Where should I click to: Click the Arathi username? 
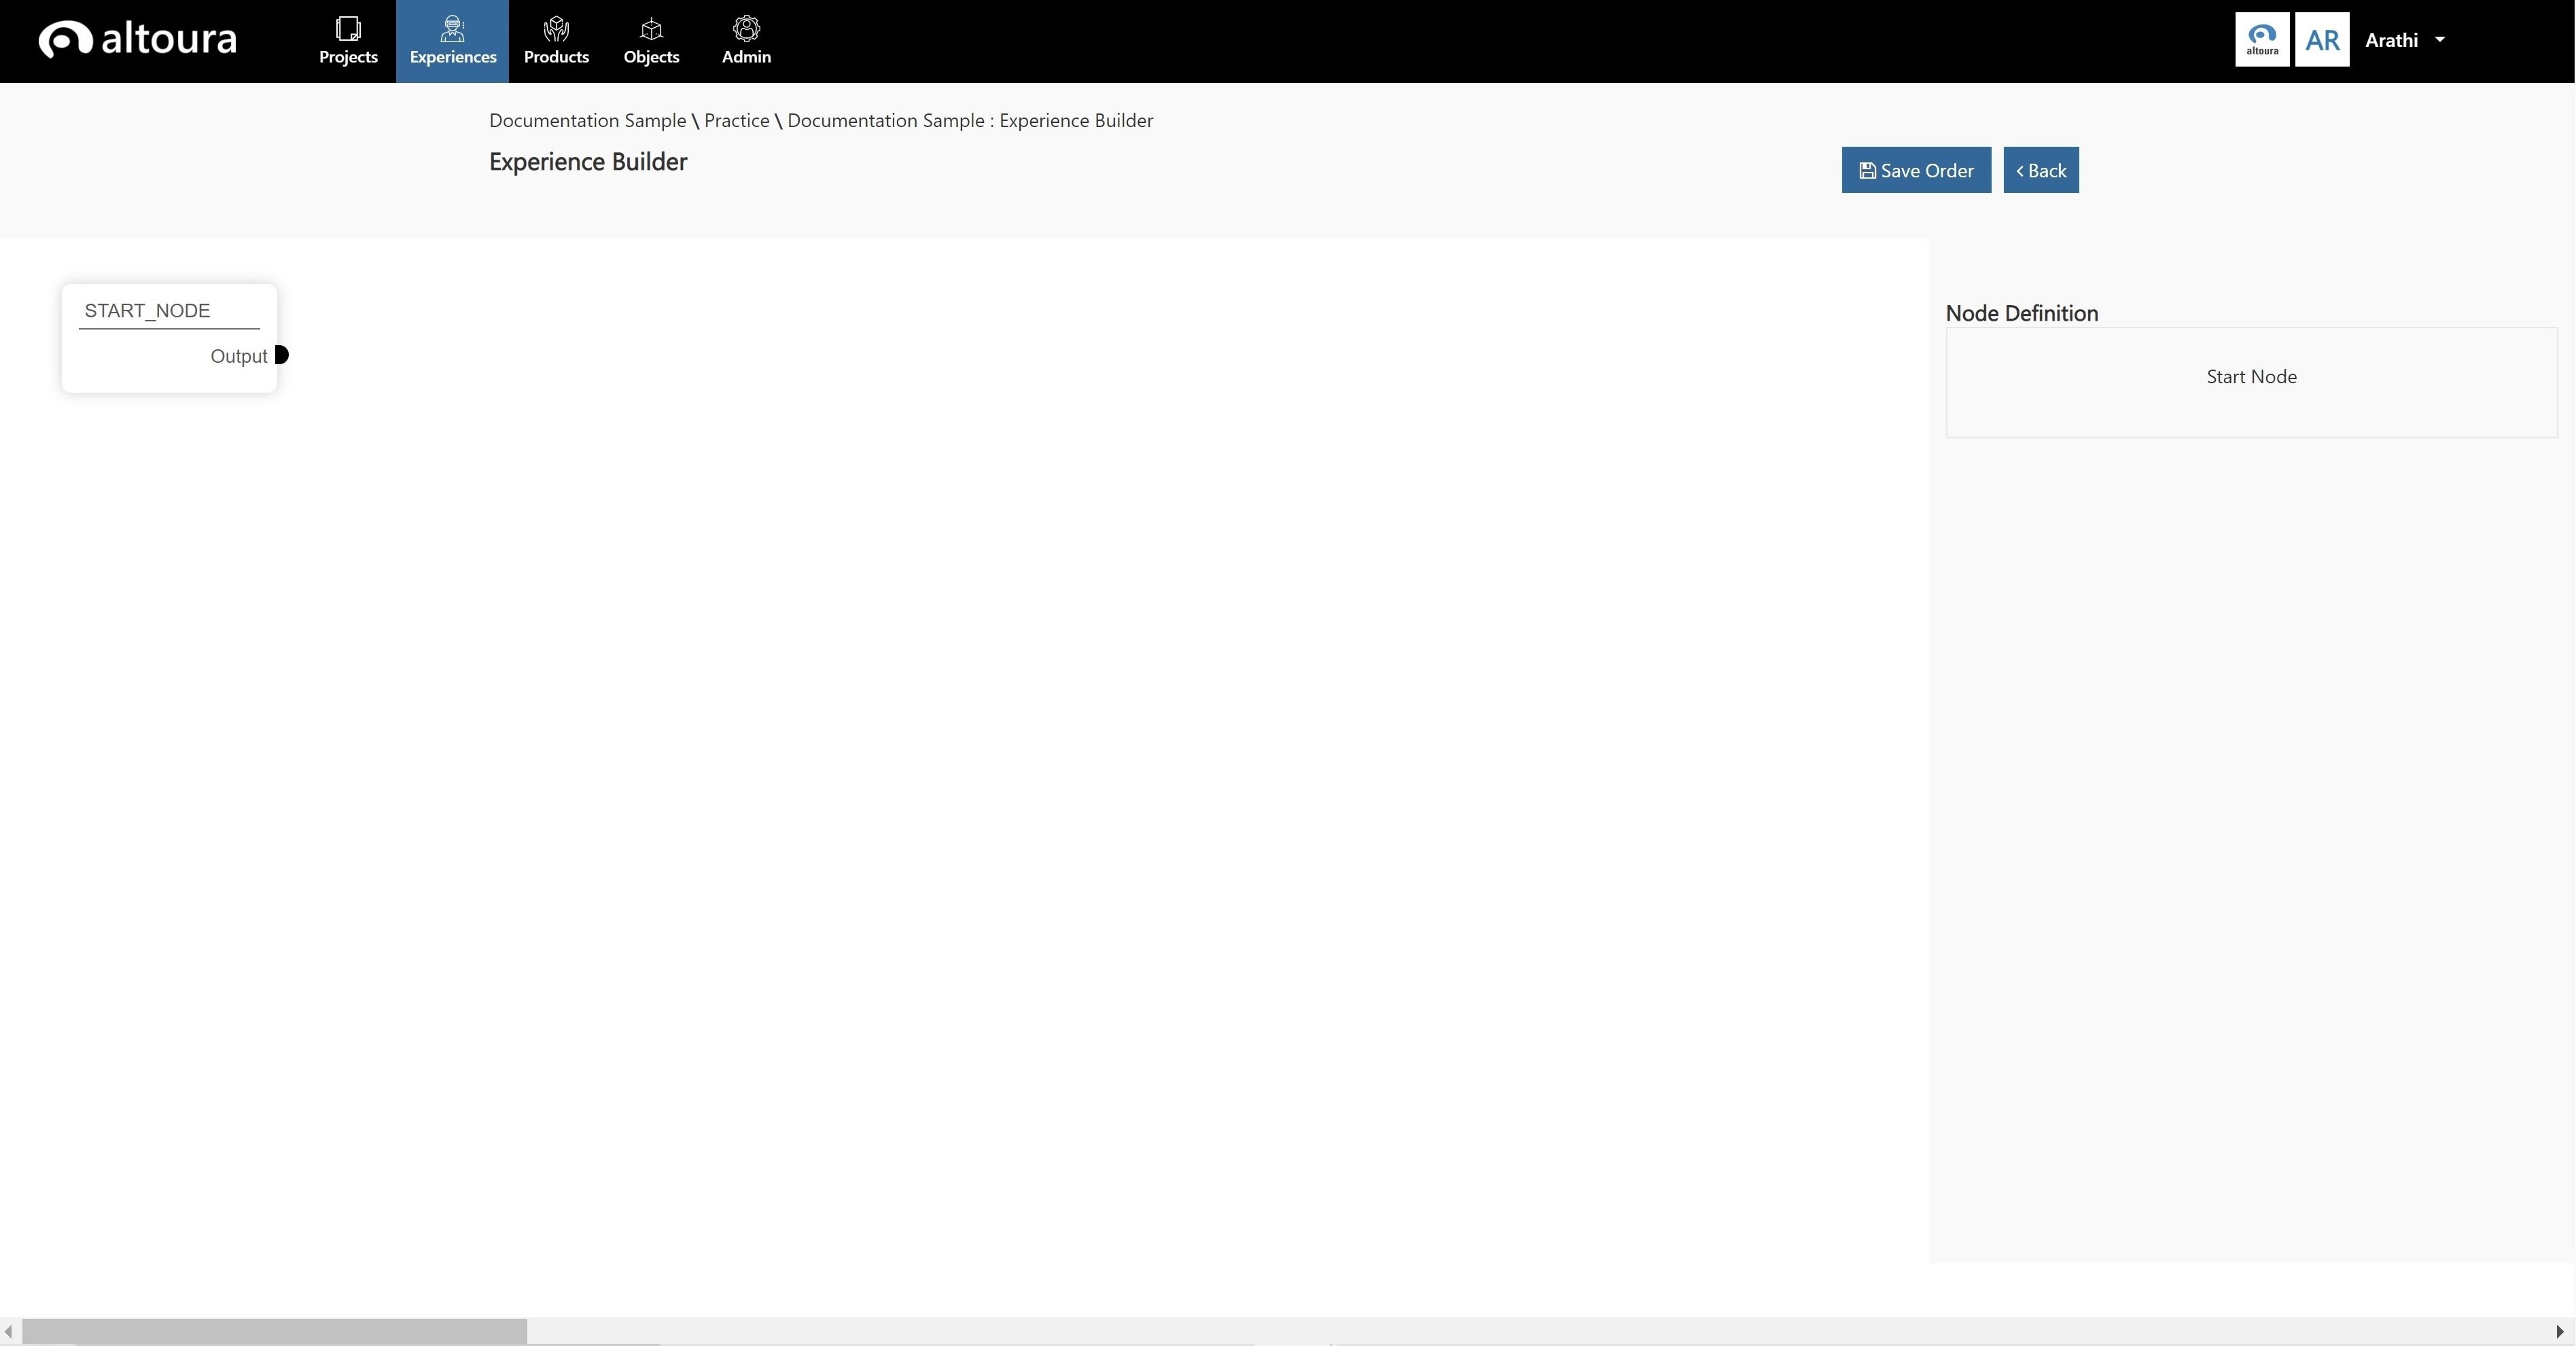tap(2391, 40)
